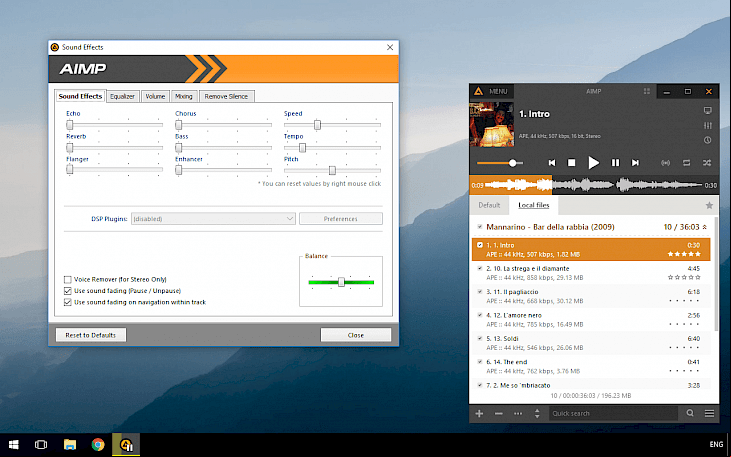Open File Explorer from taskbar
731x457 pixels.
(x=70, y=445)
